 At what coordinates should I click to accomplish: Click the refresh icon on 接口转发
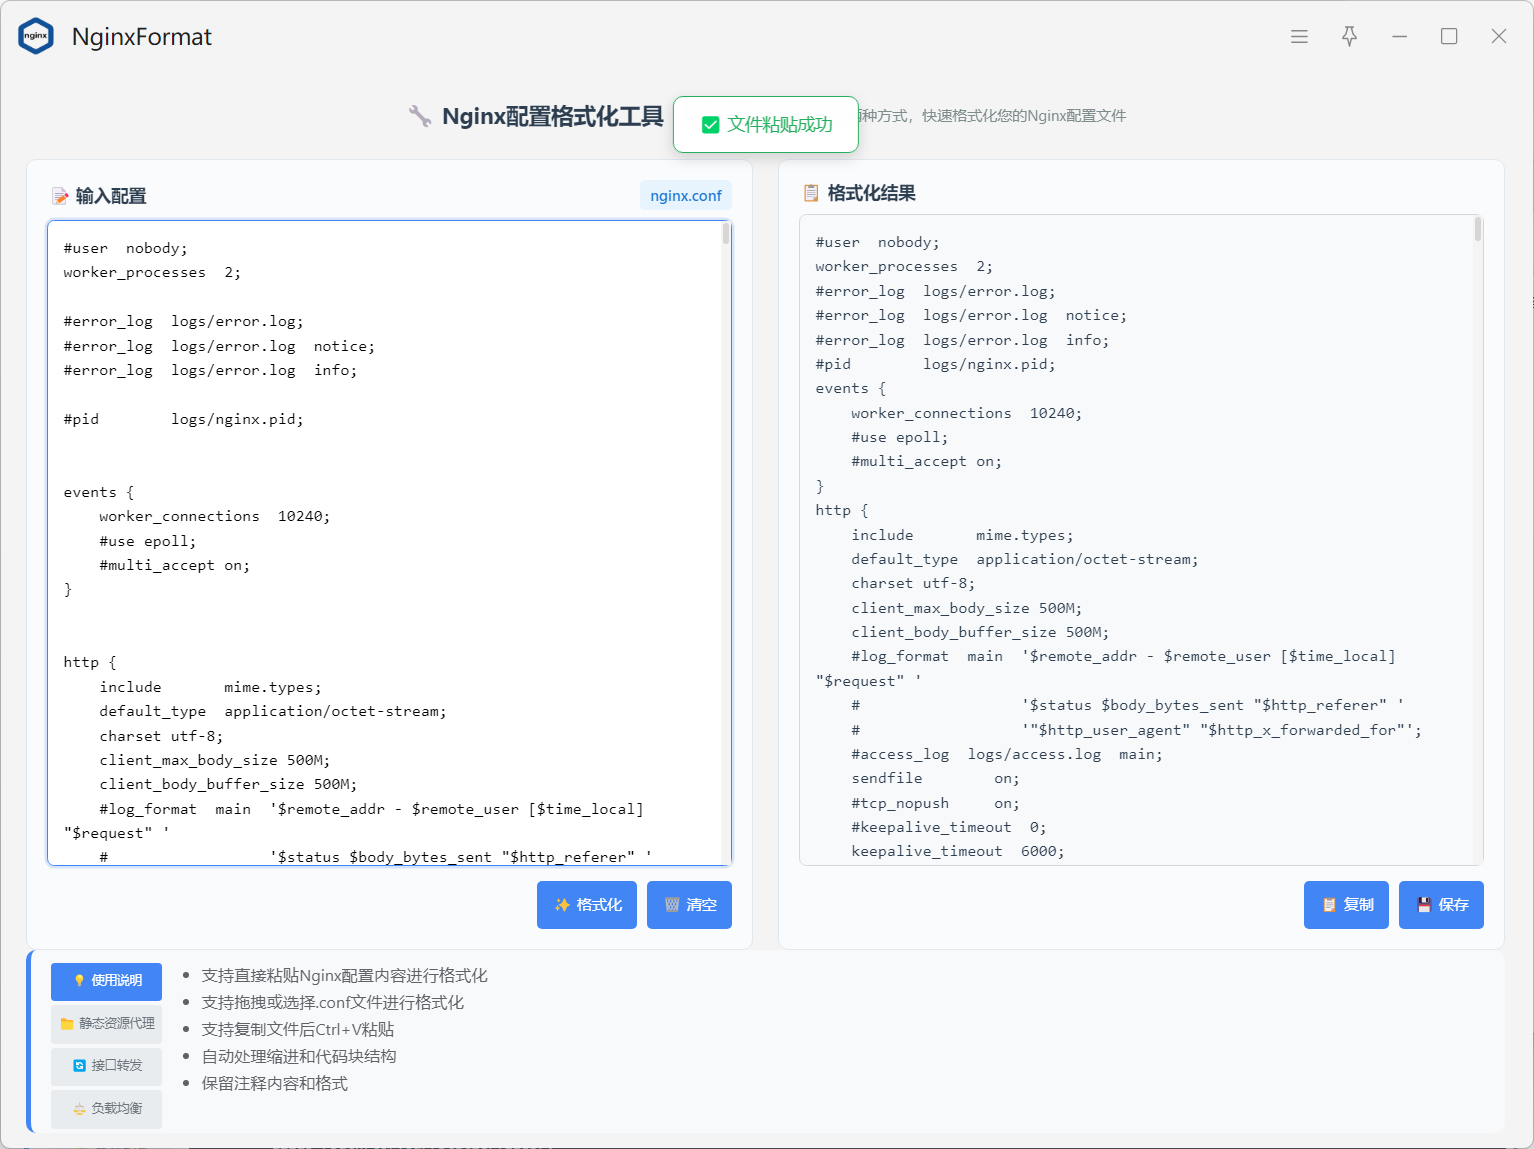click(x=79, y=1066)
